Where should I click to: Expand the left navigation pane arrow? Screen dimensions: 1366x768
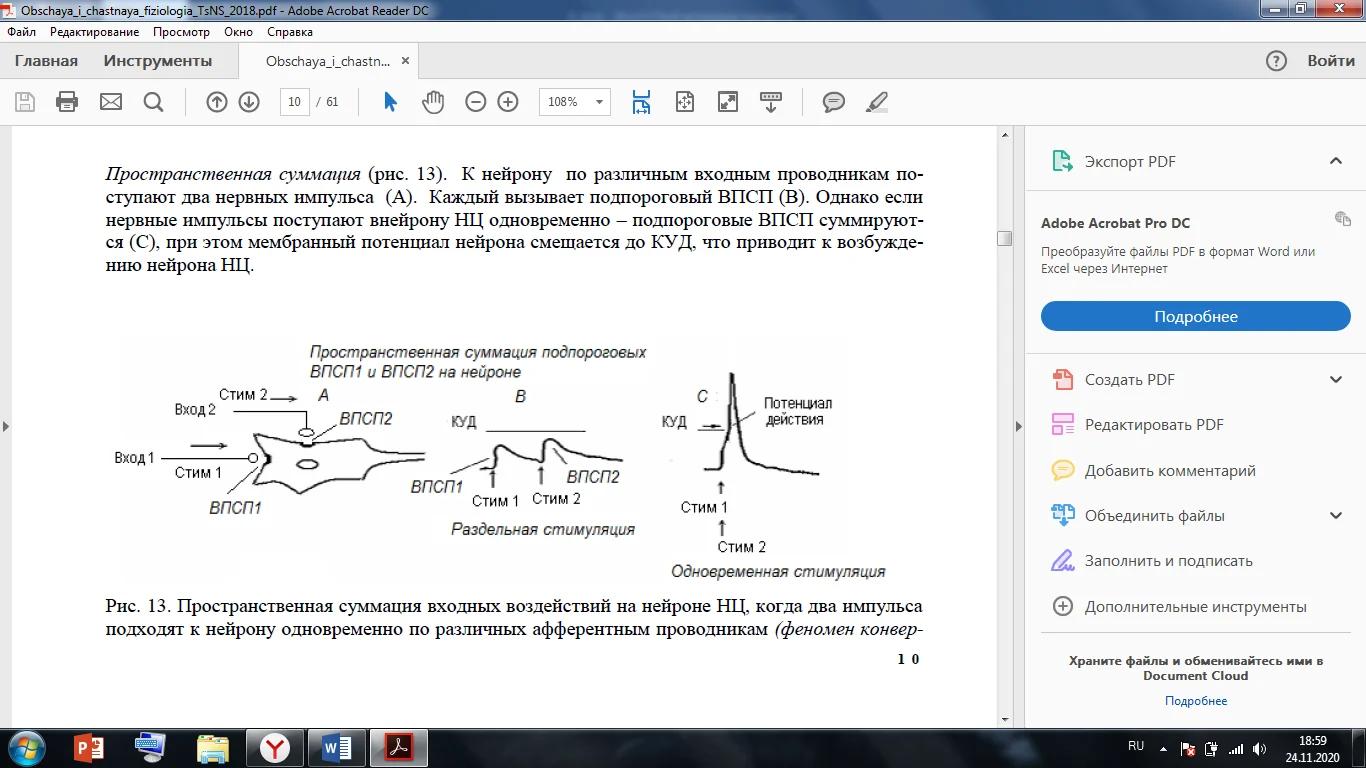[5, 426]
